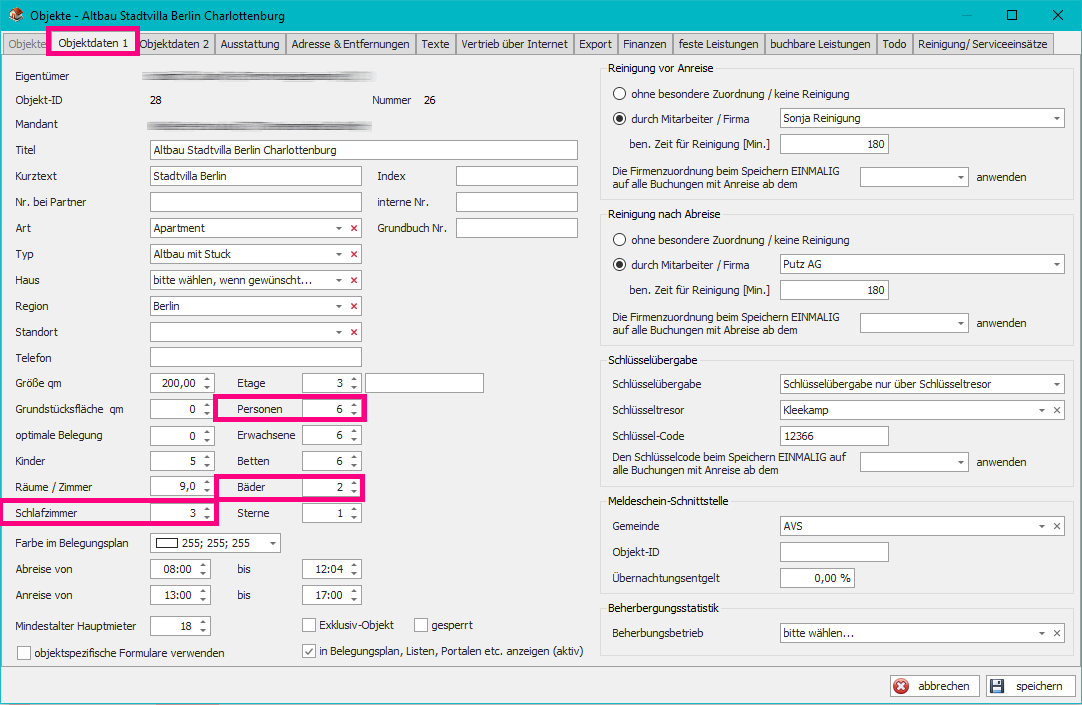Clear the Typ field using red X
This screenshot has height=705, width=1082.
[353, 254]
